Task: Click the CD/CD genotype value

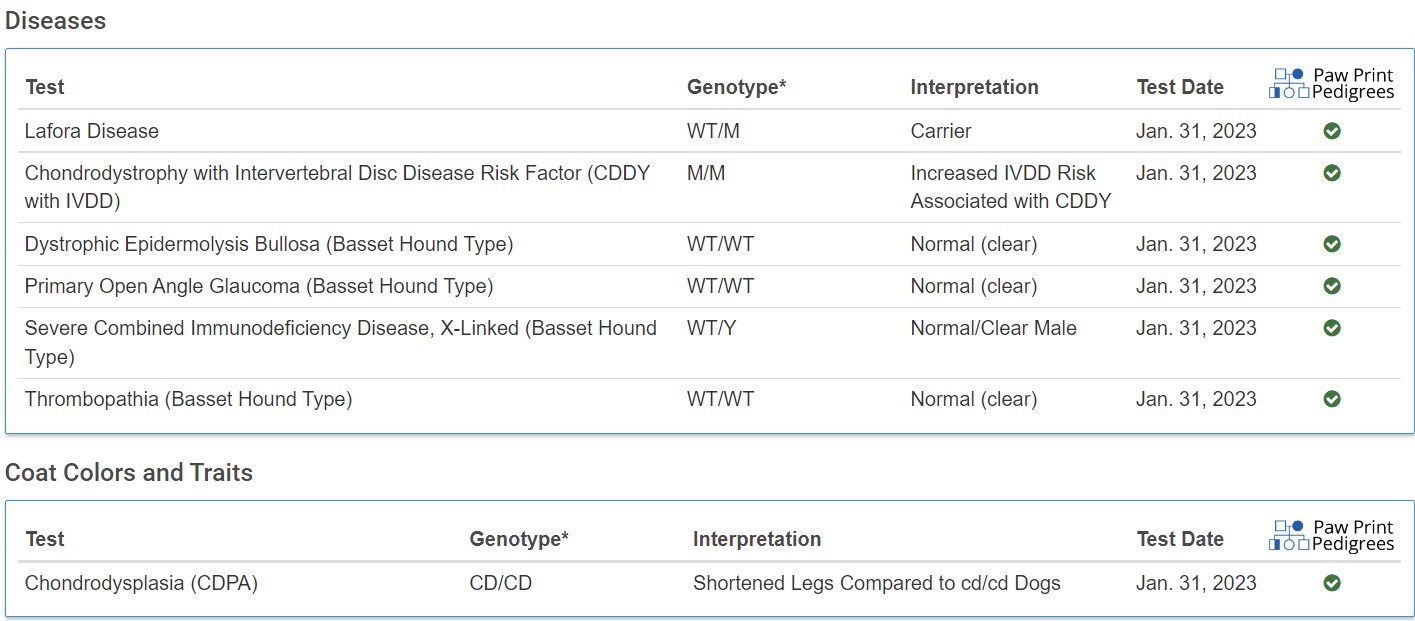Action: coord(501,583)
